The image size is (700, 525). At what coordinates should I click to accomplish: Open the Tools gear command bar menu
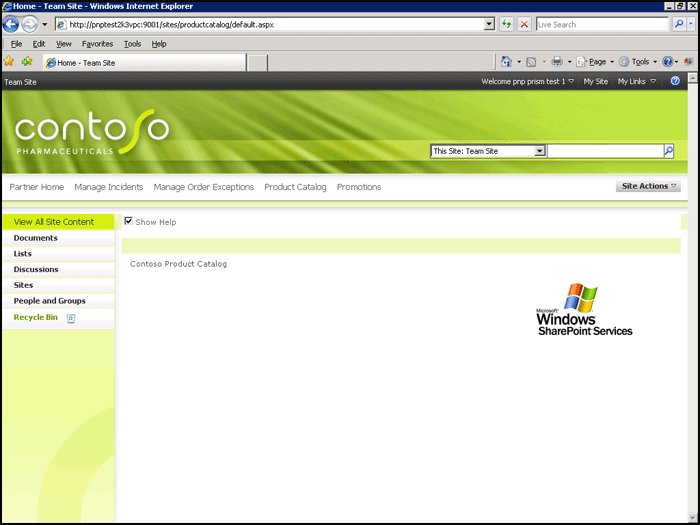638,62
